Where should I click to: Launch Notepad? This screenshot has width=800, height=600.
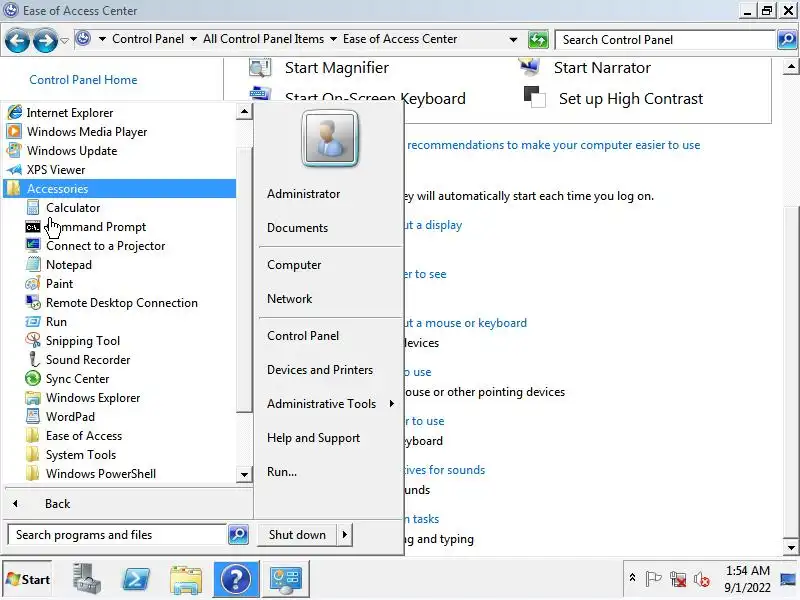pos(69,265)
